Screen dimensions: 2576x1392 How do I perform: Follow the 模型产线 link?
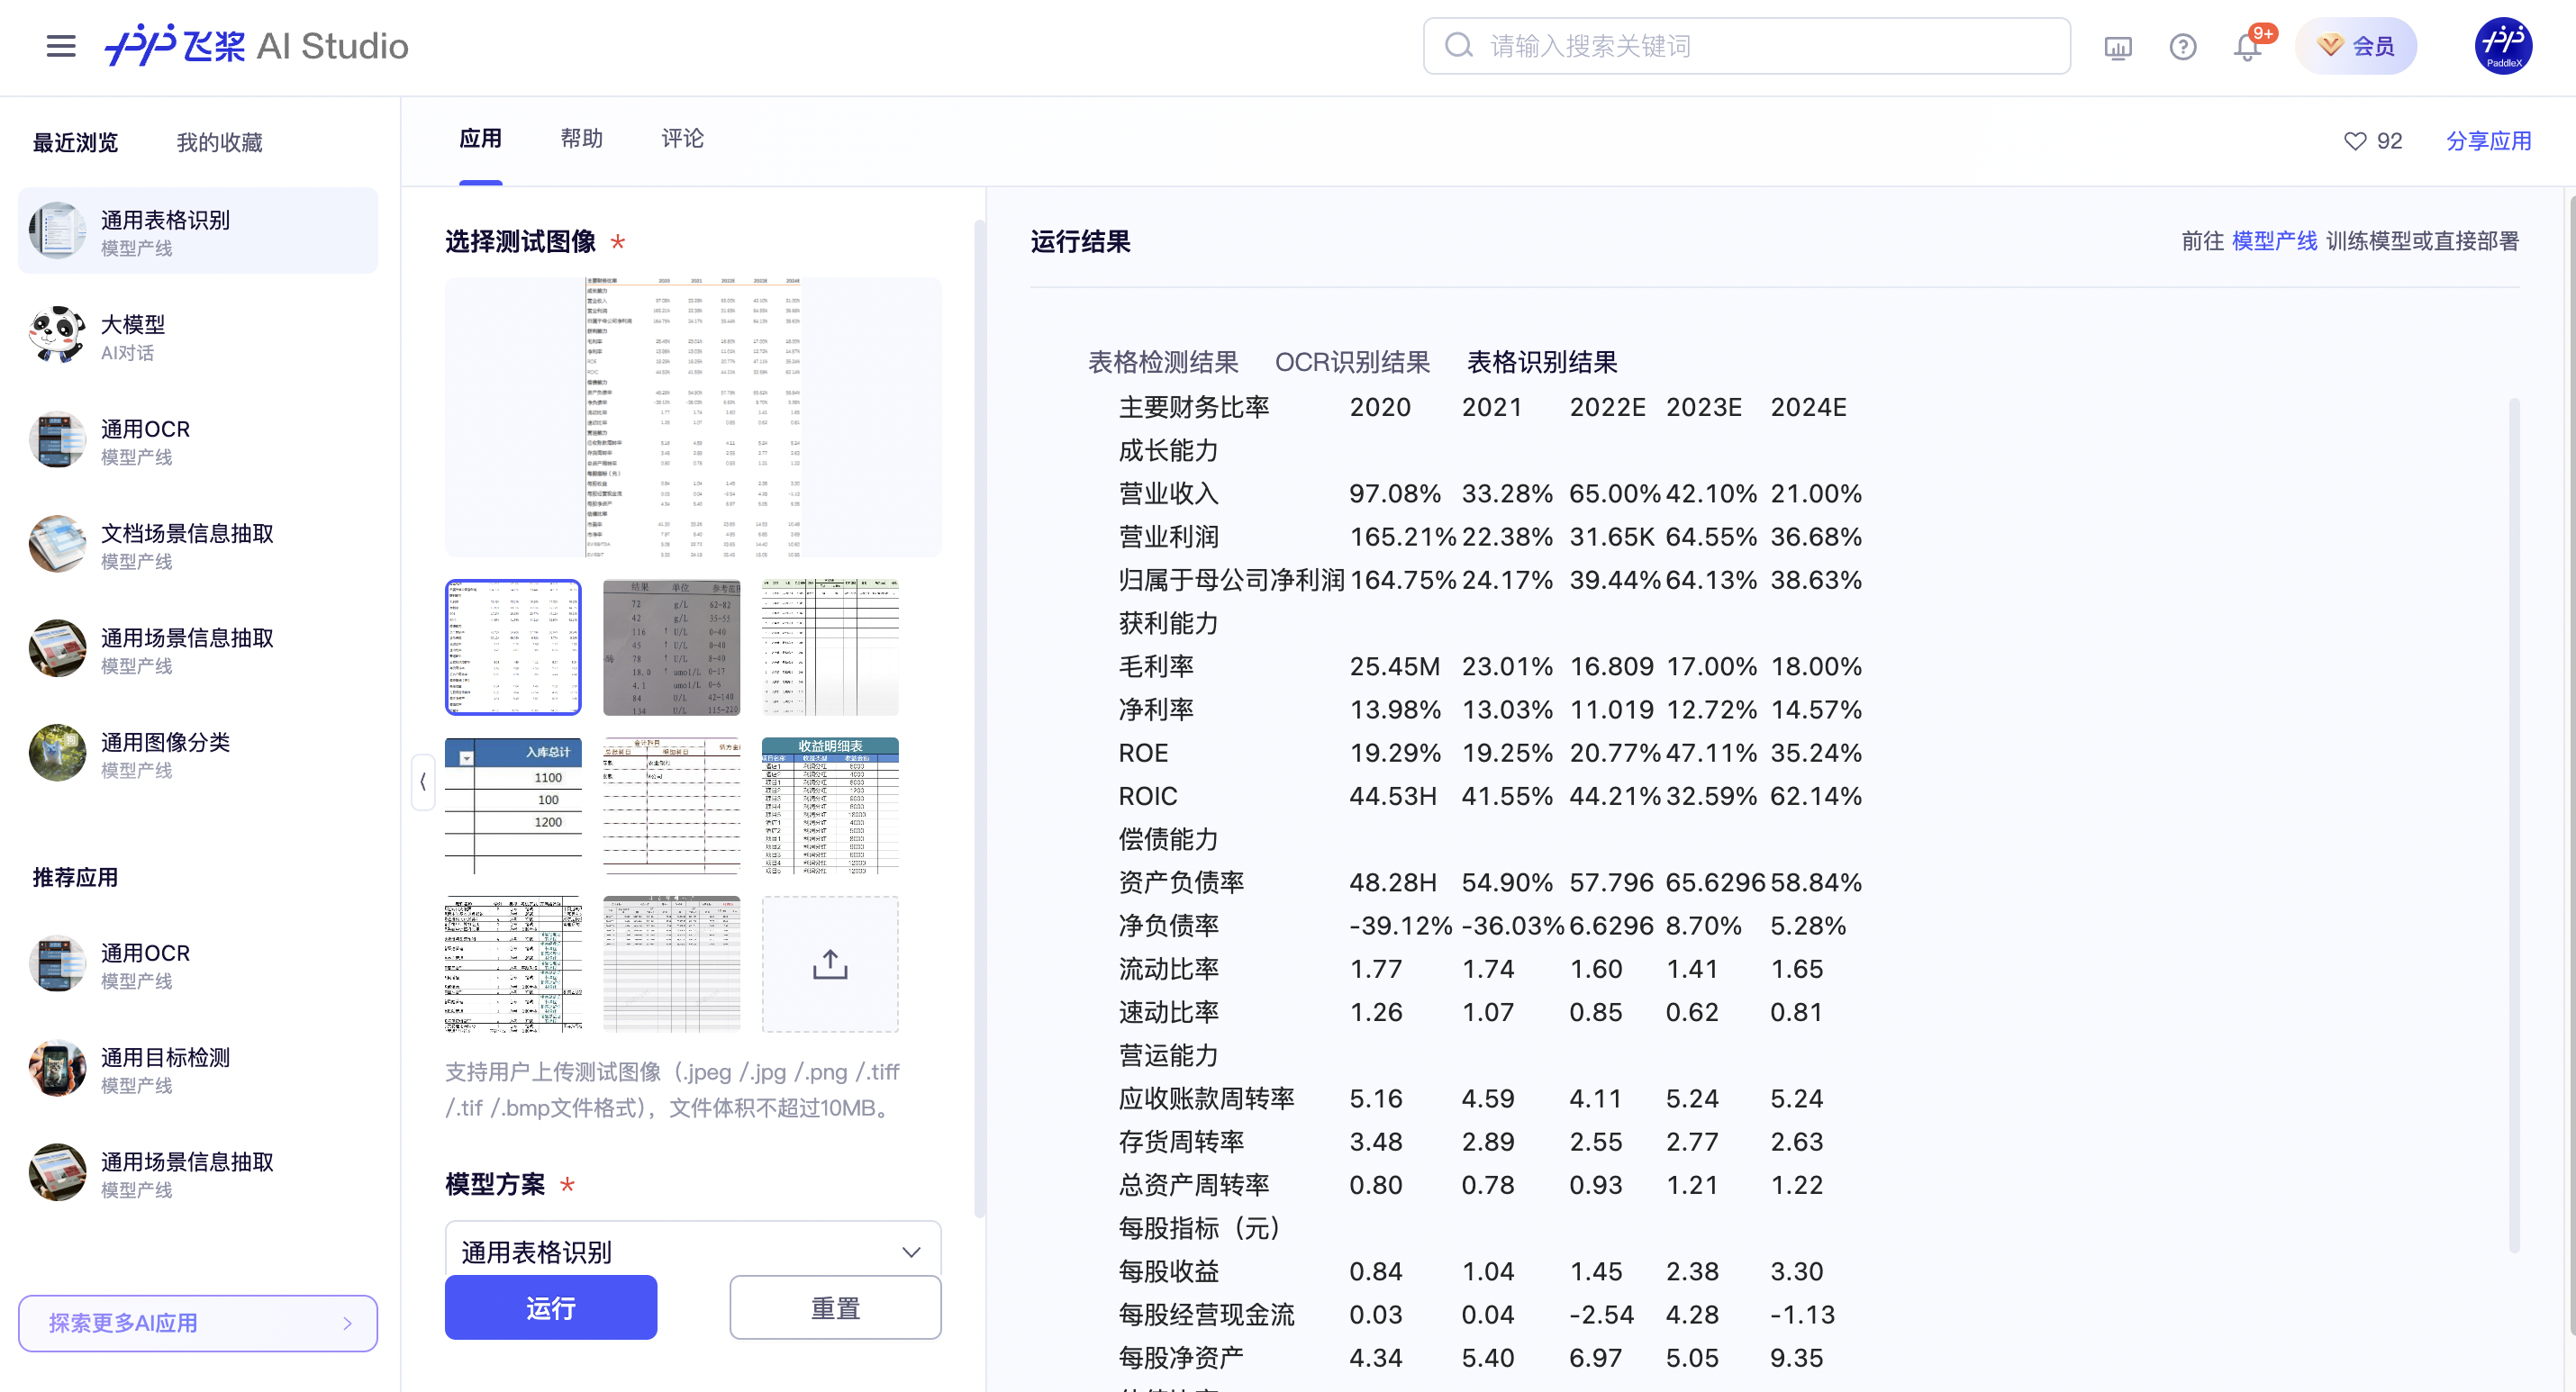(2273, 241)
